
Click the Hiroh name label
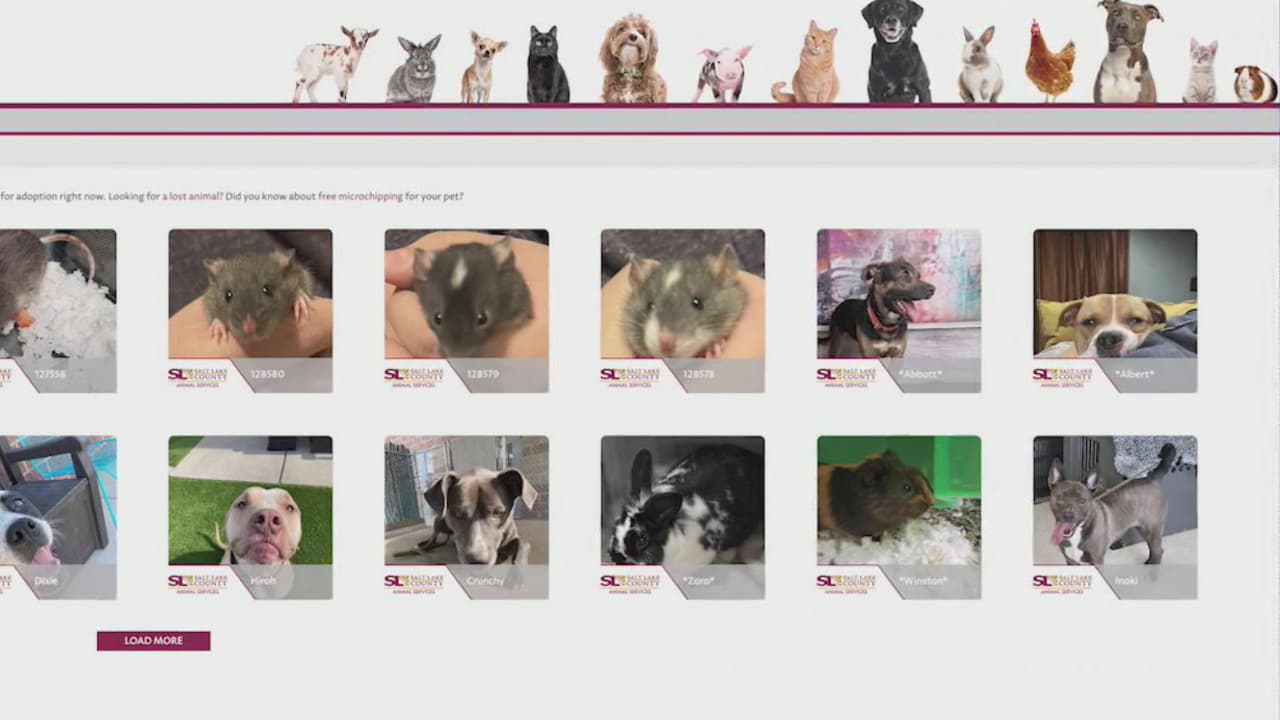(x=263, y=581)
